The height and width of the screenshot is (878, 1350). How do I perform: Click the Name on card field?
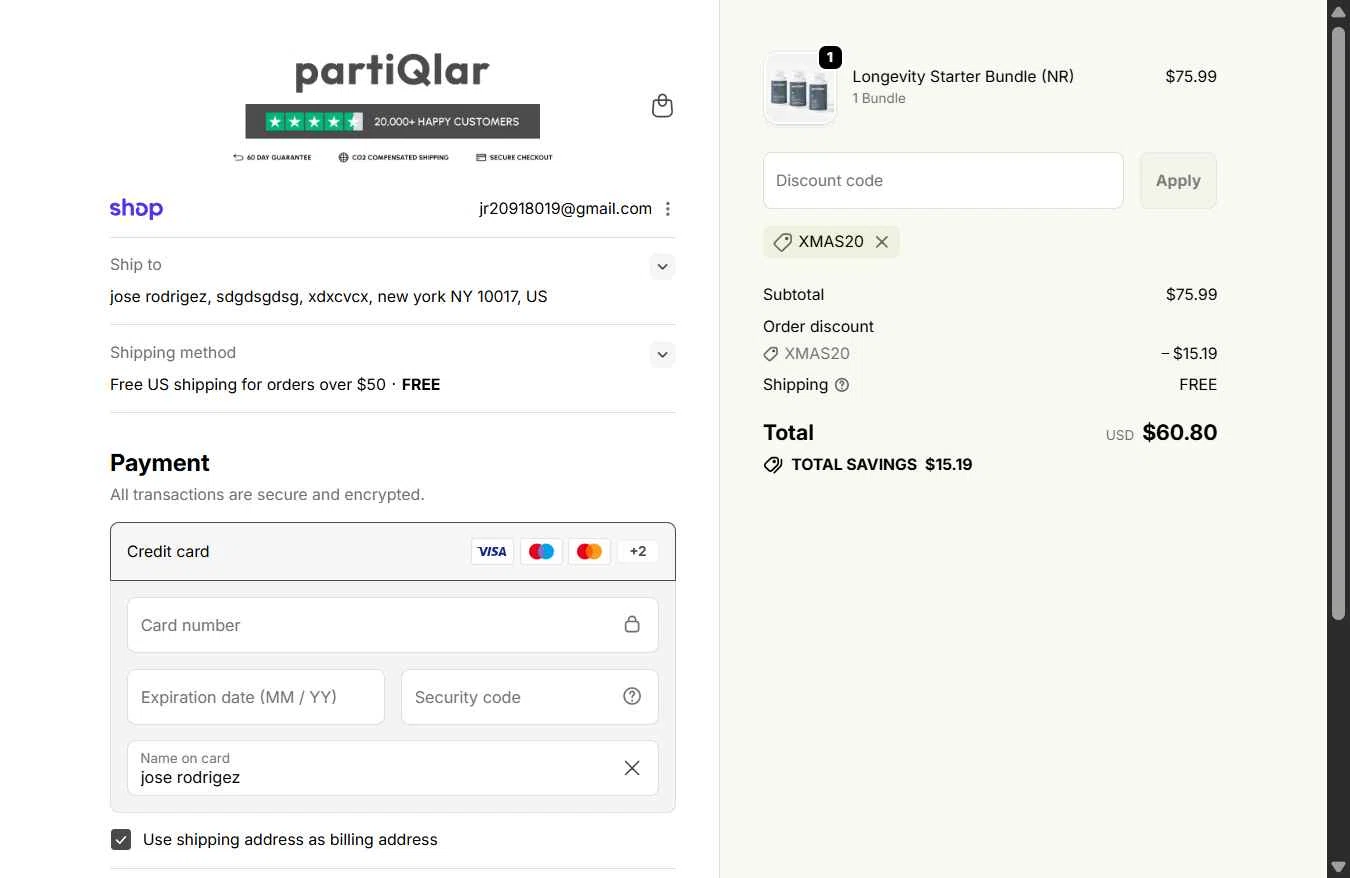click(393, 768)
